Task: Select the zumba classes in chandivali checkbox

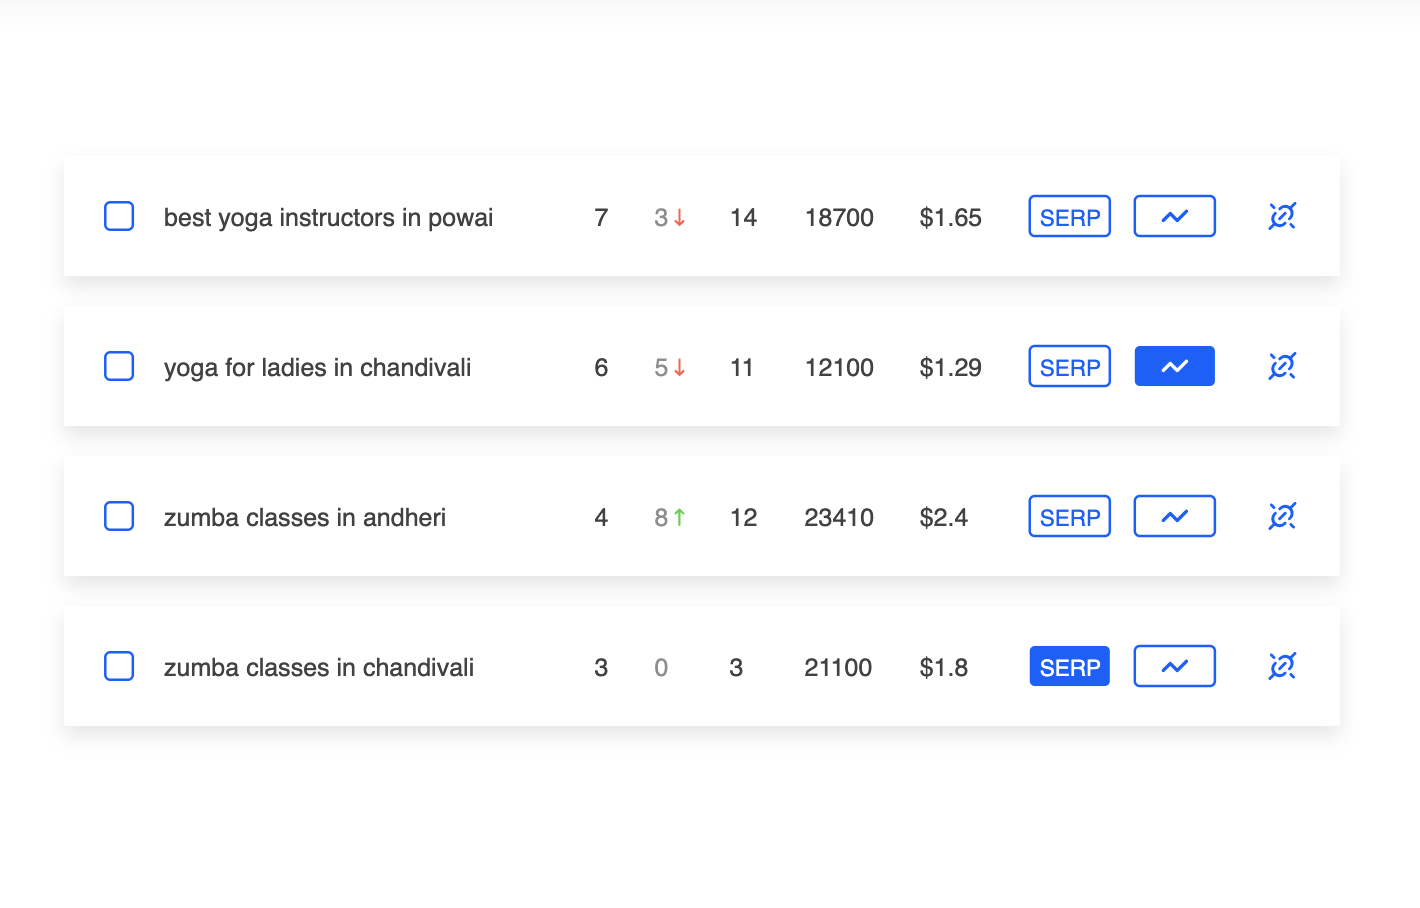Action: (x=119, y=666)
